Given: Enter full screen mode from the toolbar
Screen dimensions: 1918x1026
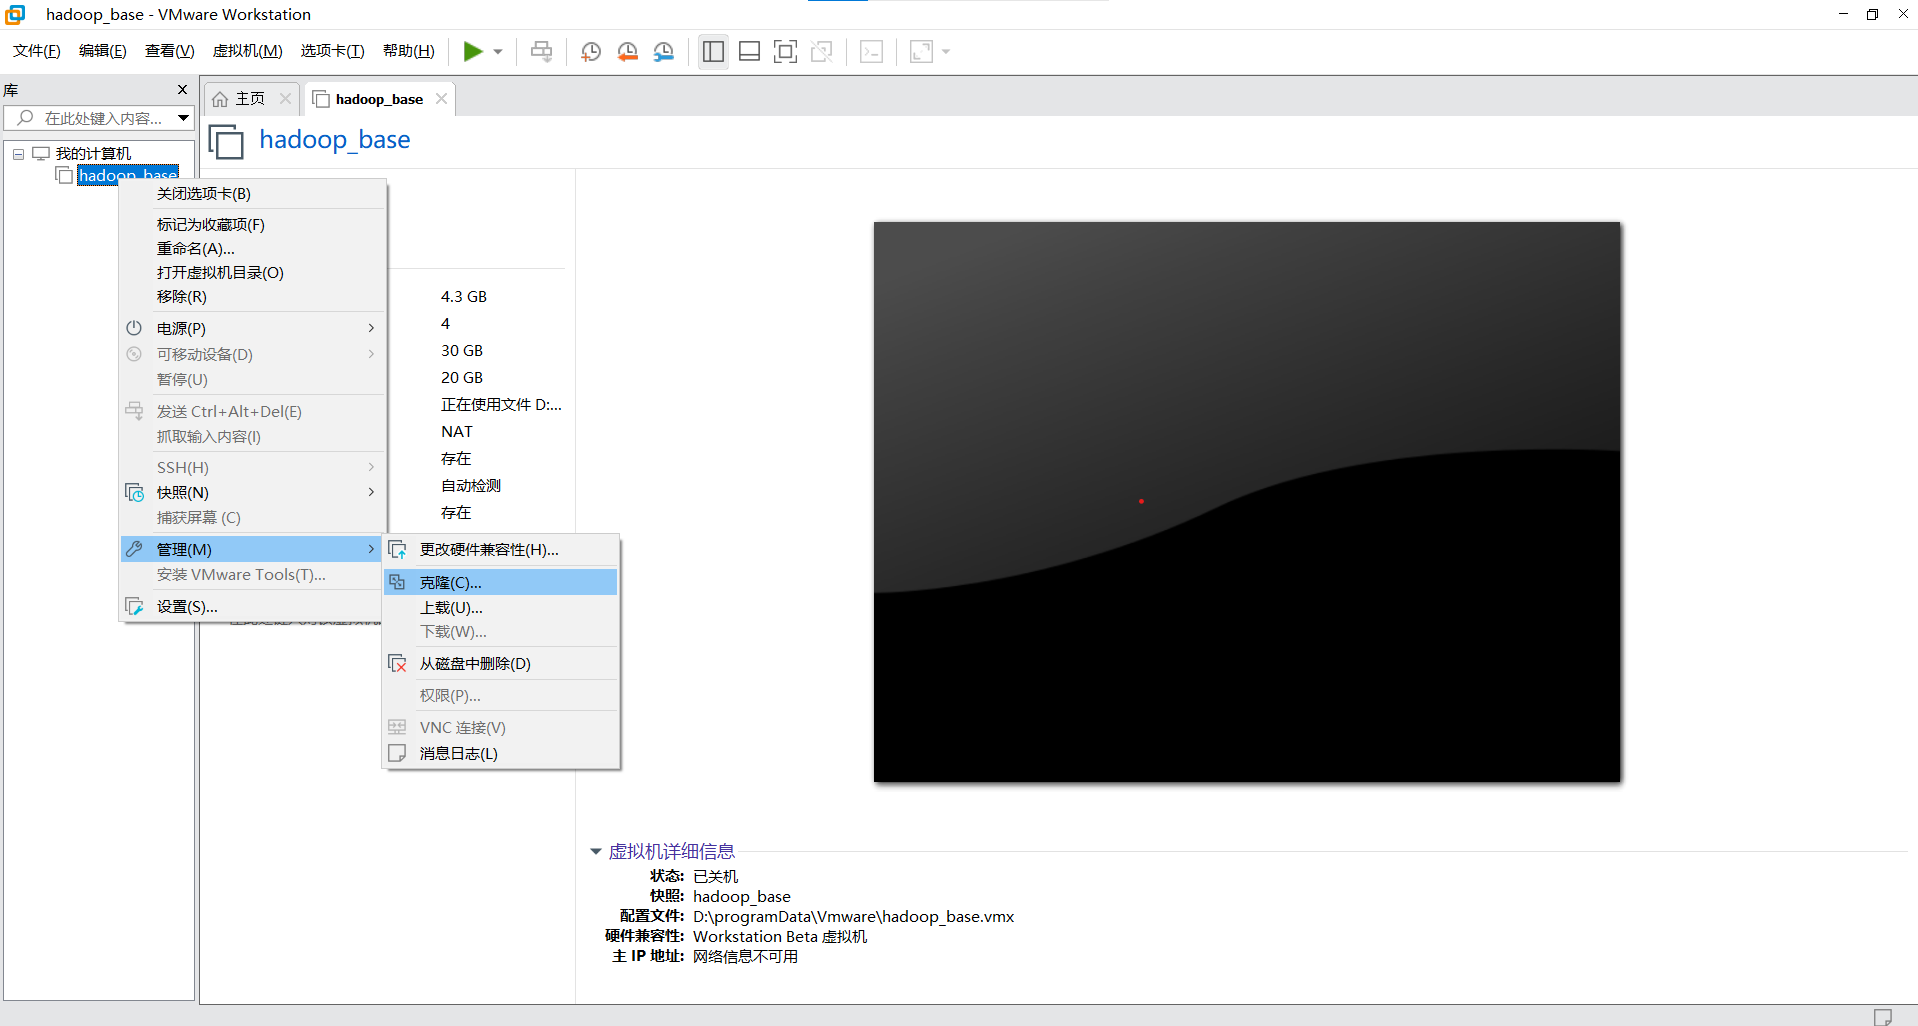Looking at the screenshot, I should (x=785, y=51).
